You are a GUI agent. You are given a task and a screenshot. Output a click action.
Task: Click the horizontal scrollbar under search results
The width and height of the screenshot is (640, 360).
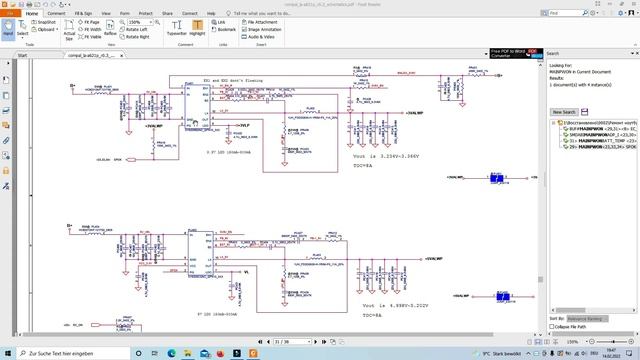[x=571, y=310]
